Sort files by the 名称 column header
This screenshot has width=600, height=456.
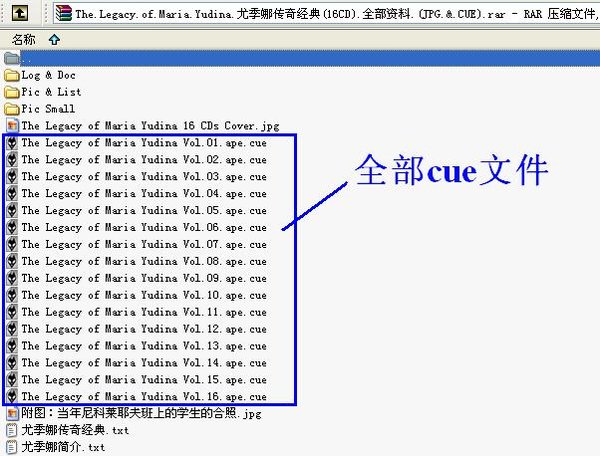point(24,39)
